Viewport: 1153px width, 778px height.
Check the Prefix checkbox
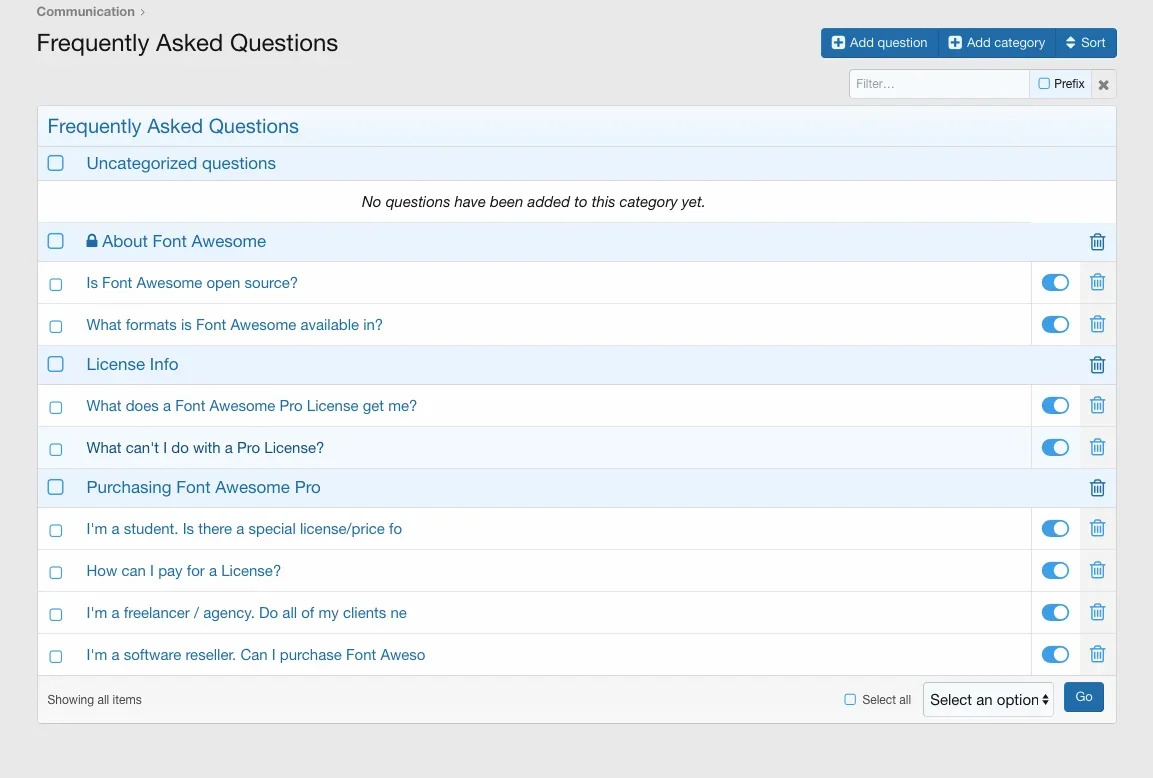point(1044,84)
